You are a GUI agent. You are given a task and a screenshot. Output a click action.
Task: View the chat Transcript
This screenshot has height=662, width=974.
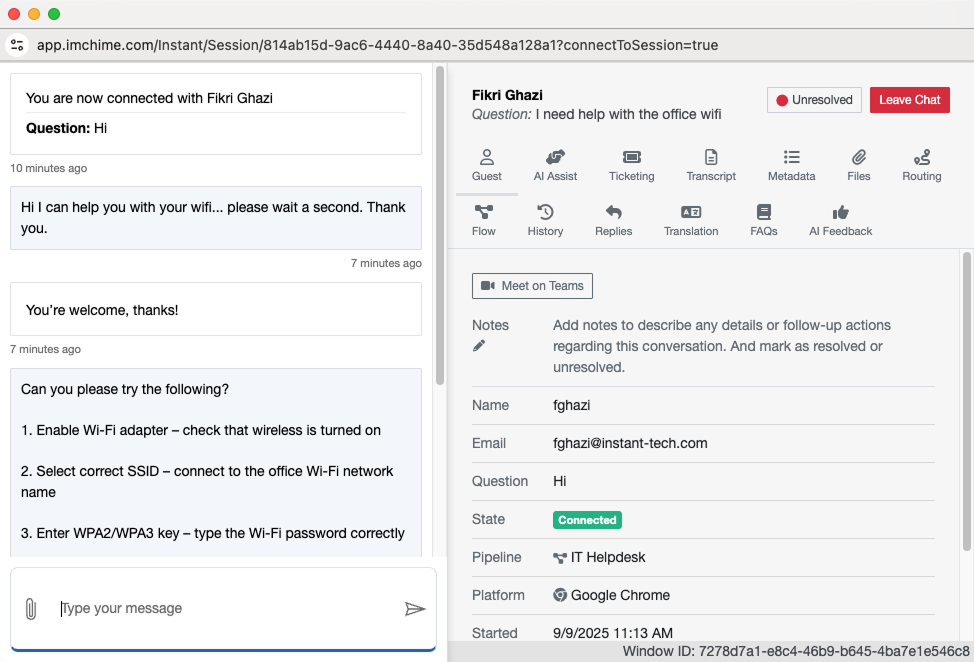(x=711, y=166)
